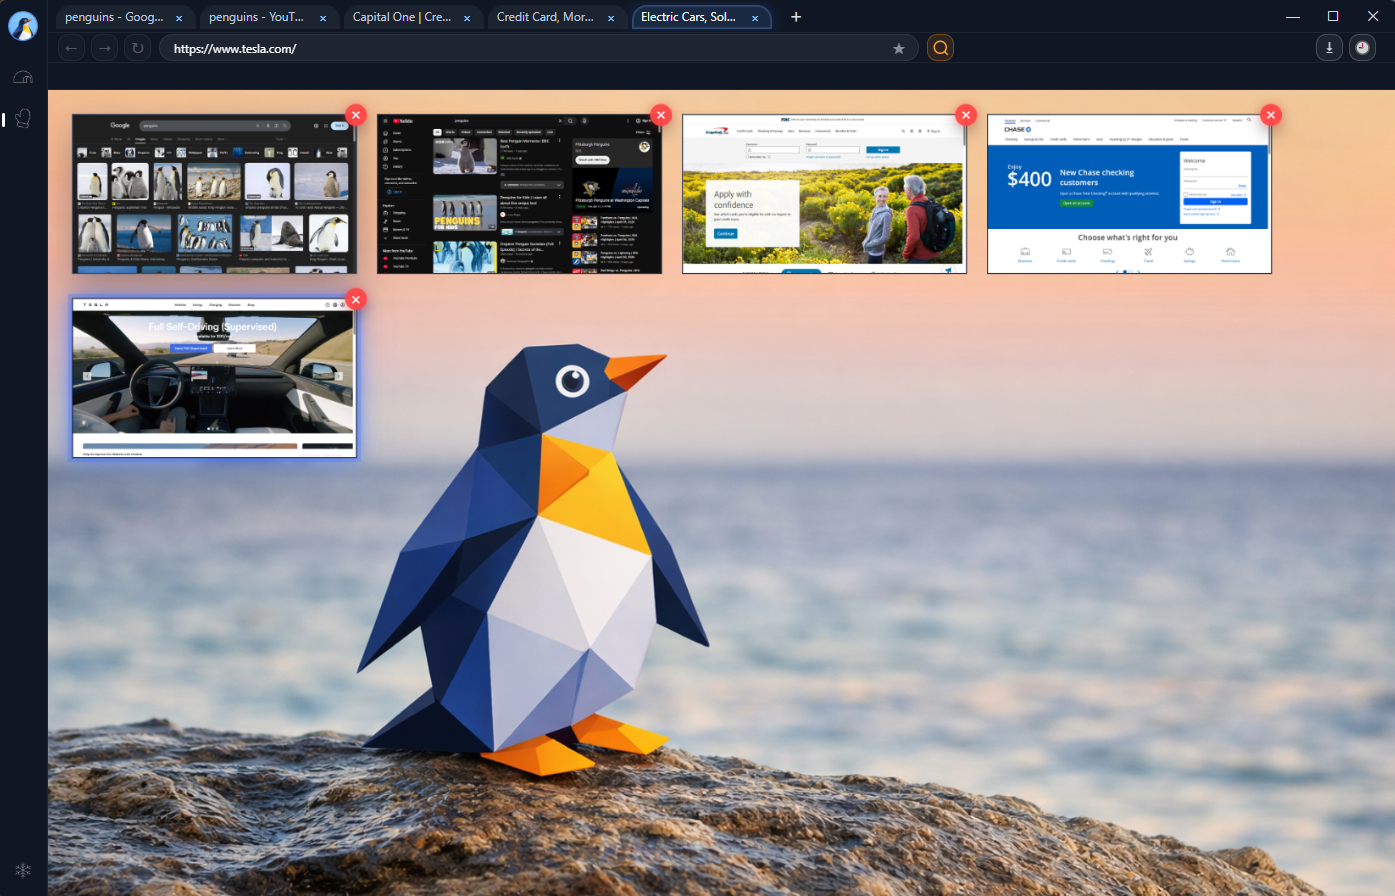Navigate back with the back arrow
Viewport: 1395px width, 896px height.
coord(71,47)
